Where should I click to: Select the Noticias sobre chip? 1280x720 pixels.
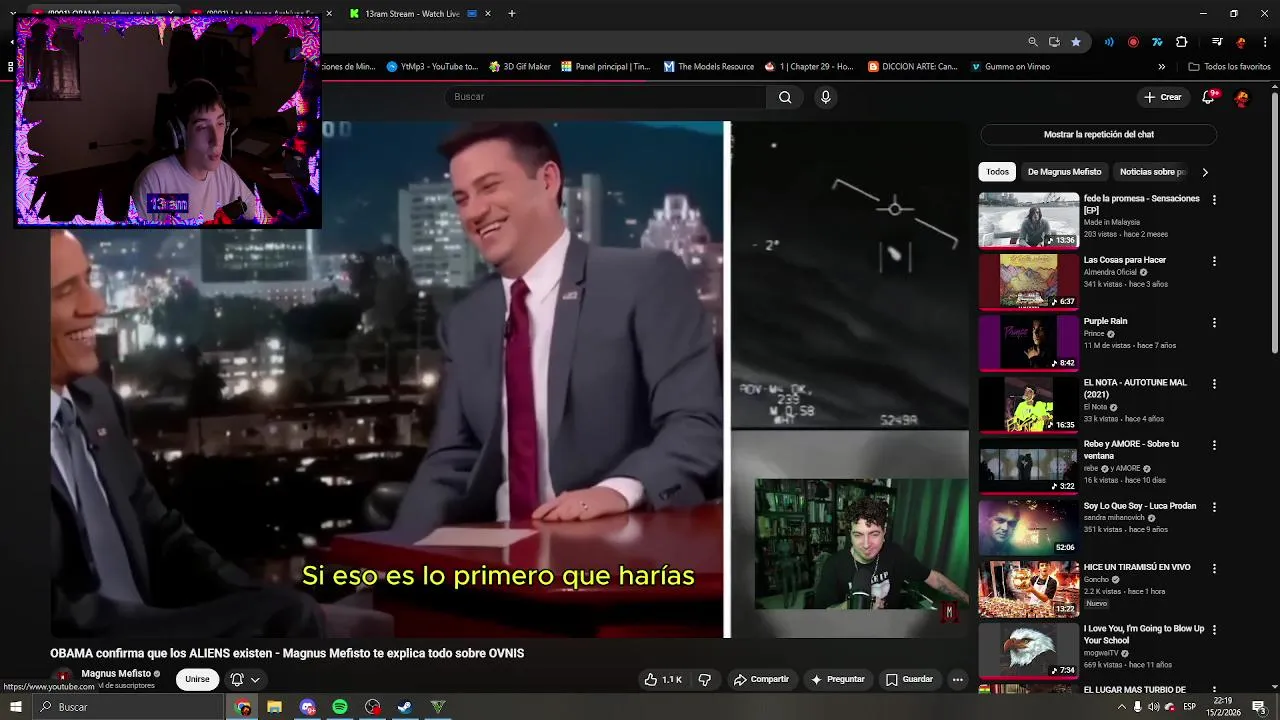[x=1152, y=172]
